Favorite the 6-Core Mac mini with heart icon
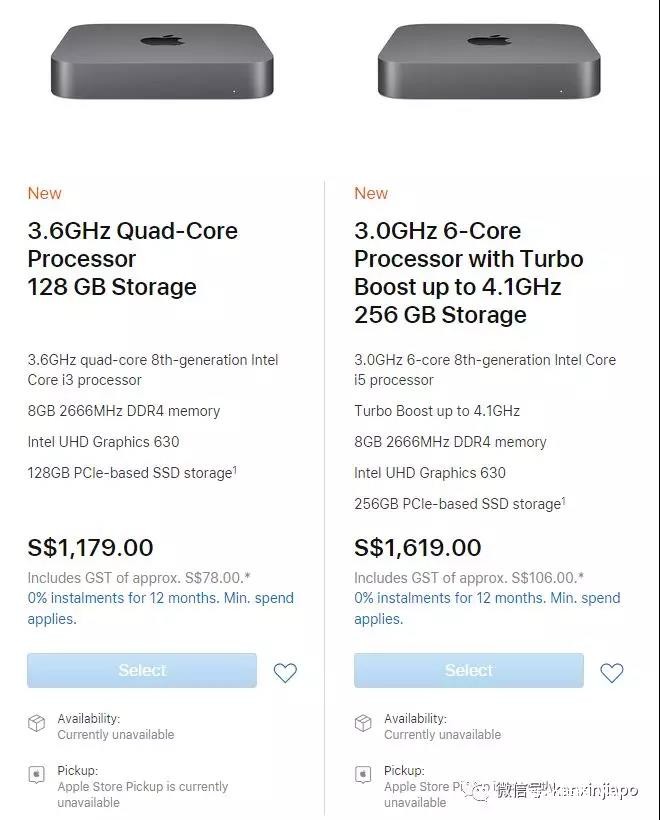This screenshot has width=660, height=820. [x=612, y=673]
